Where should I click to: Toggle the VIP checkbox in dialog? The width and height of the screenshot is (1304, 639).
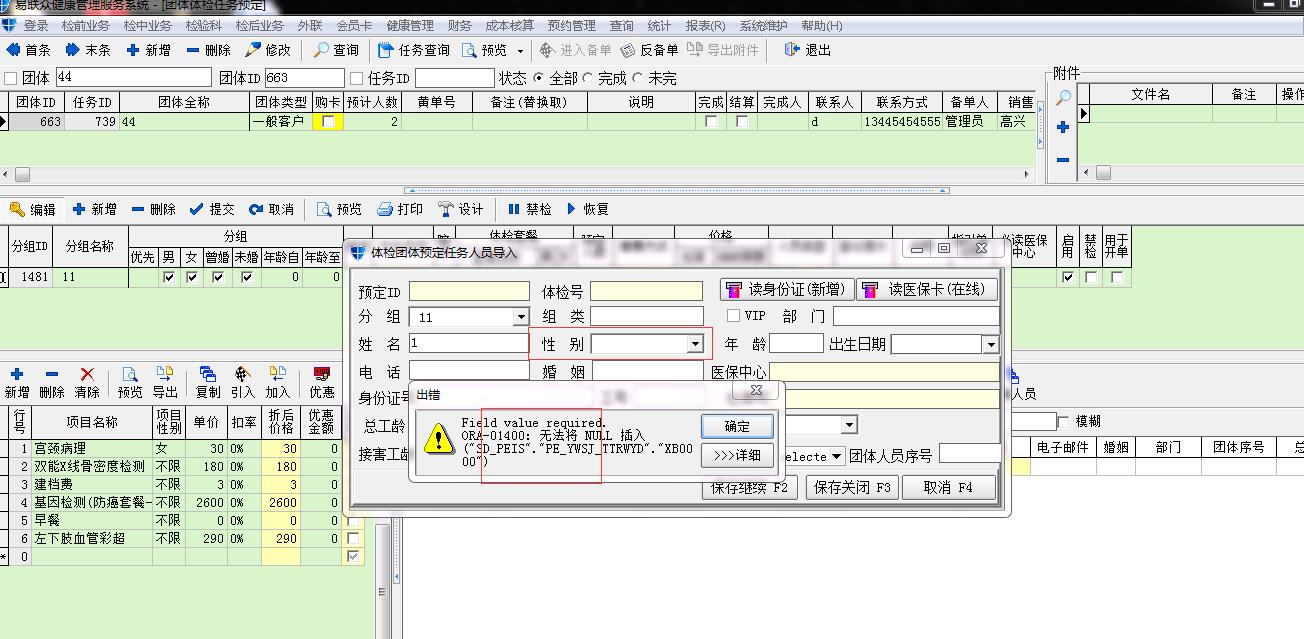(x=734, y=316)
